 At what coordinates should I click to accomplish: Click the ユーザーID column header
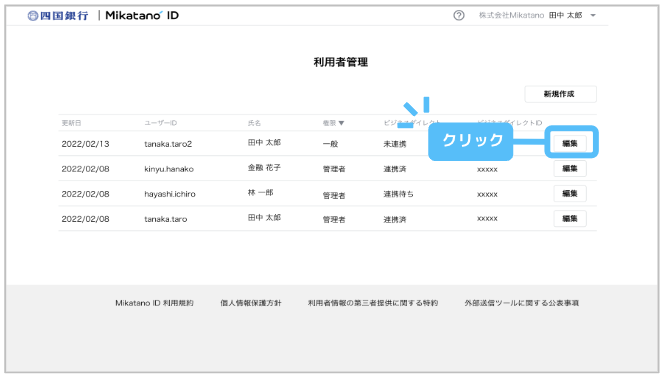(x=160, y=123)
